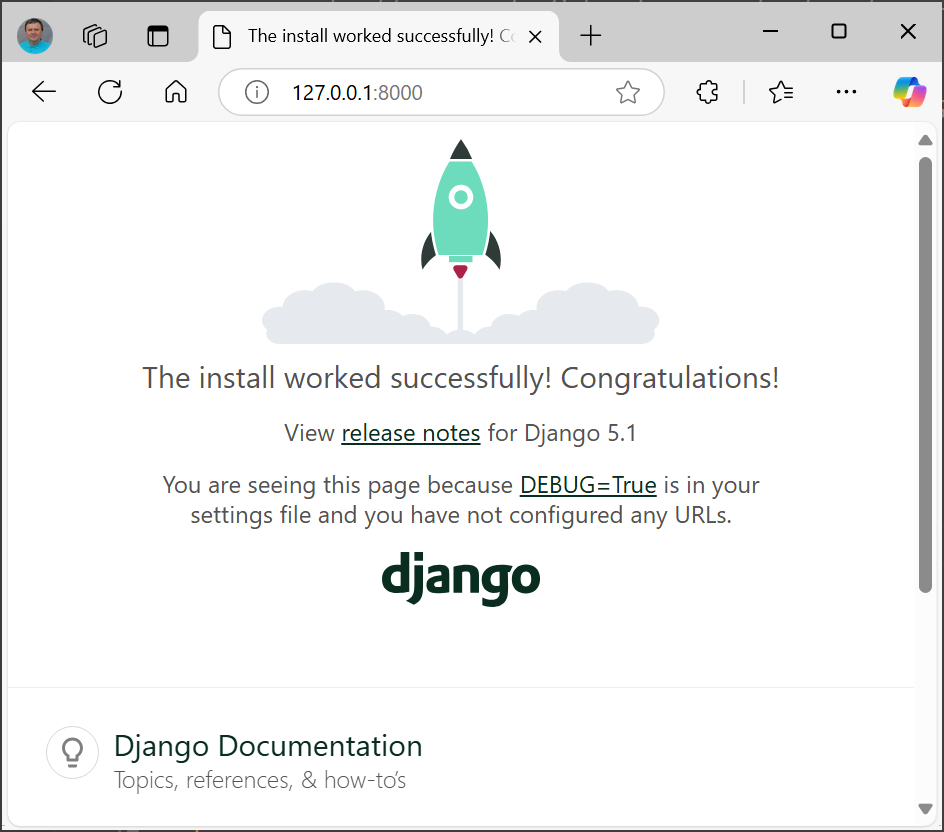Image resolution: width=944 pixels, height=832 pixels.
Task: Open Settings and more ellipsis menu
Action: tap(846, 93)
